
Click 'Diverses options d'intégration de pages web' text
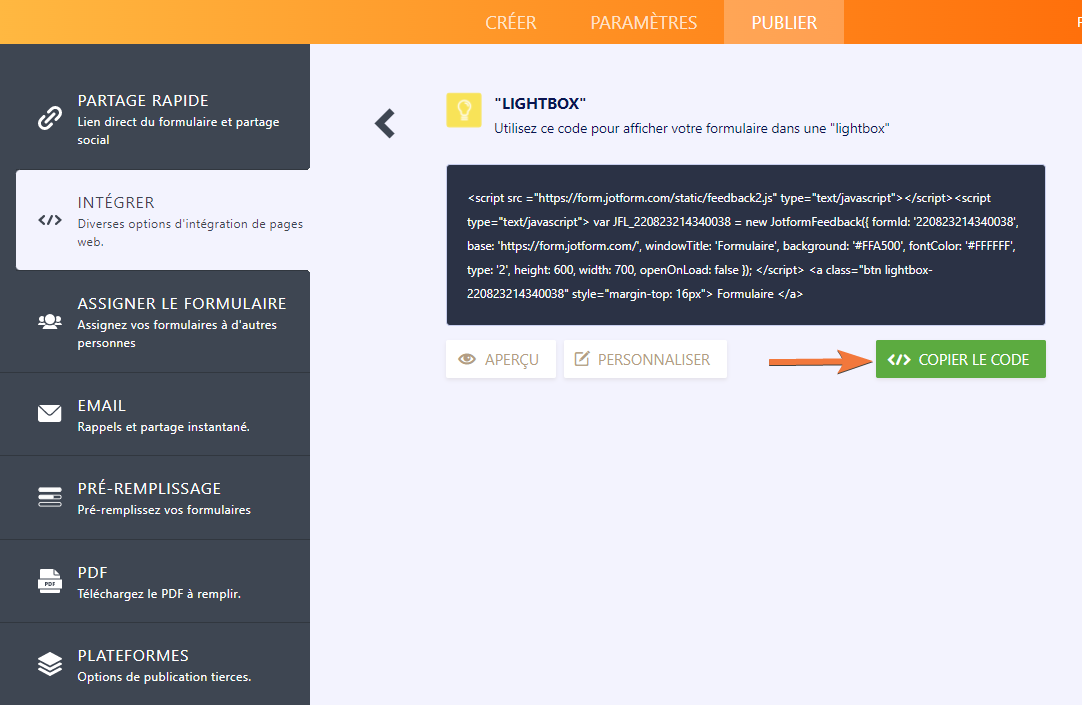190,232
